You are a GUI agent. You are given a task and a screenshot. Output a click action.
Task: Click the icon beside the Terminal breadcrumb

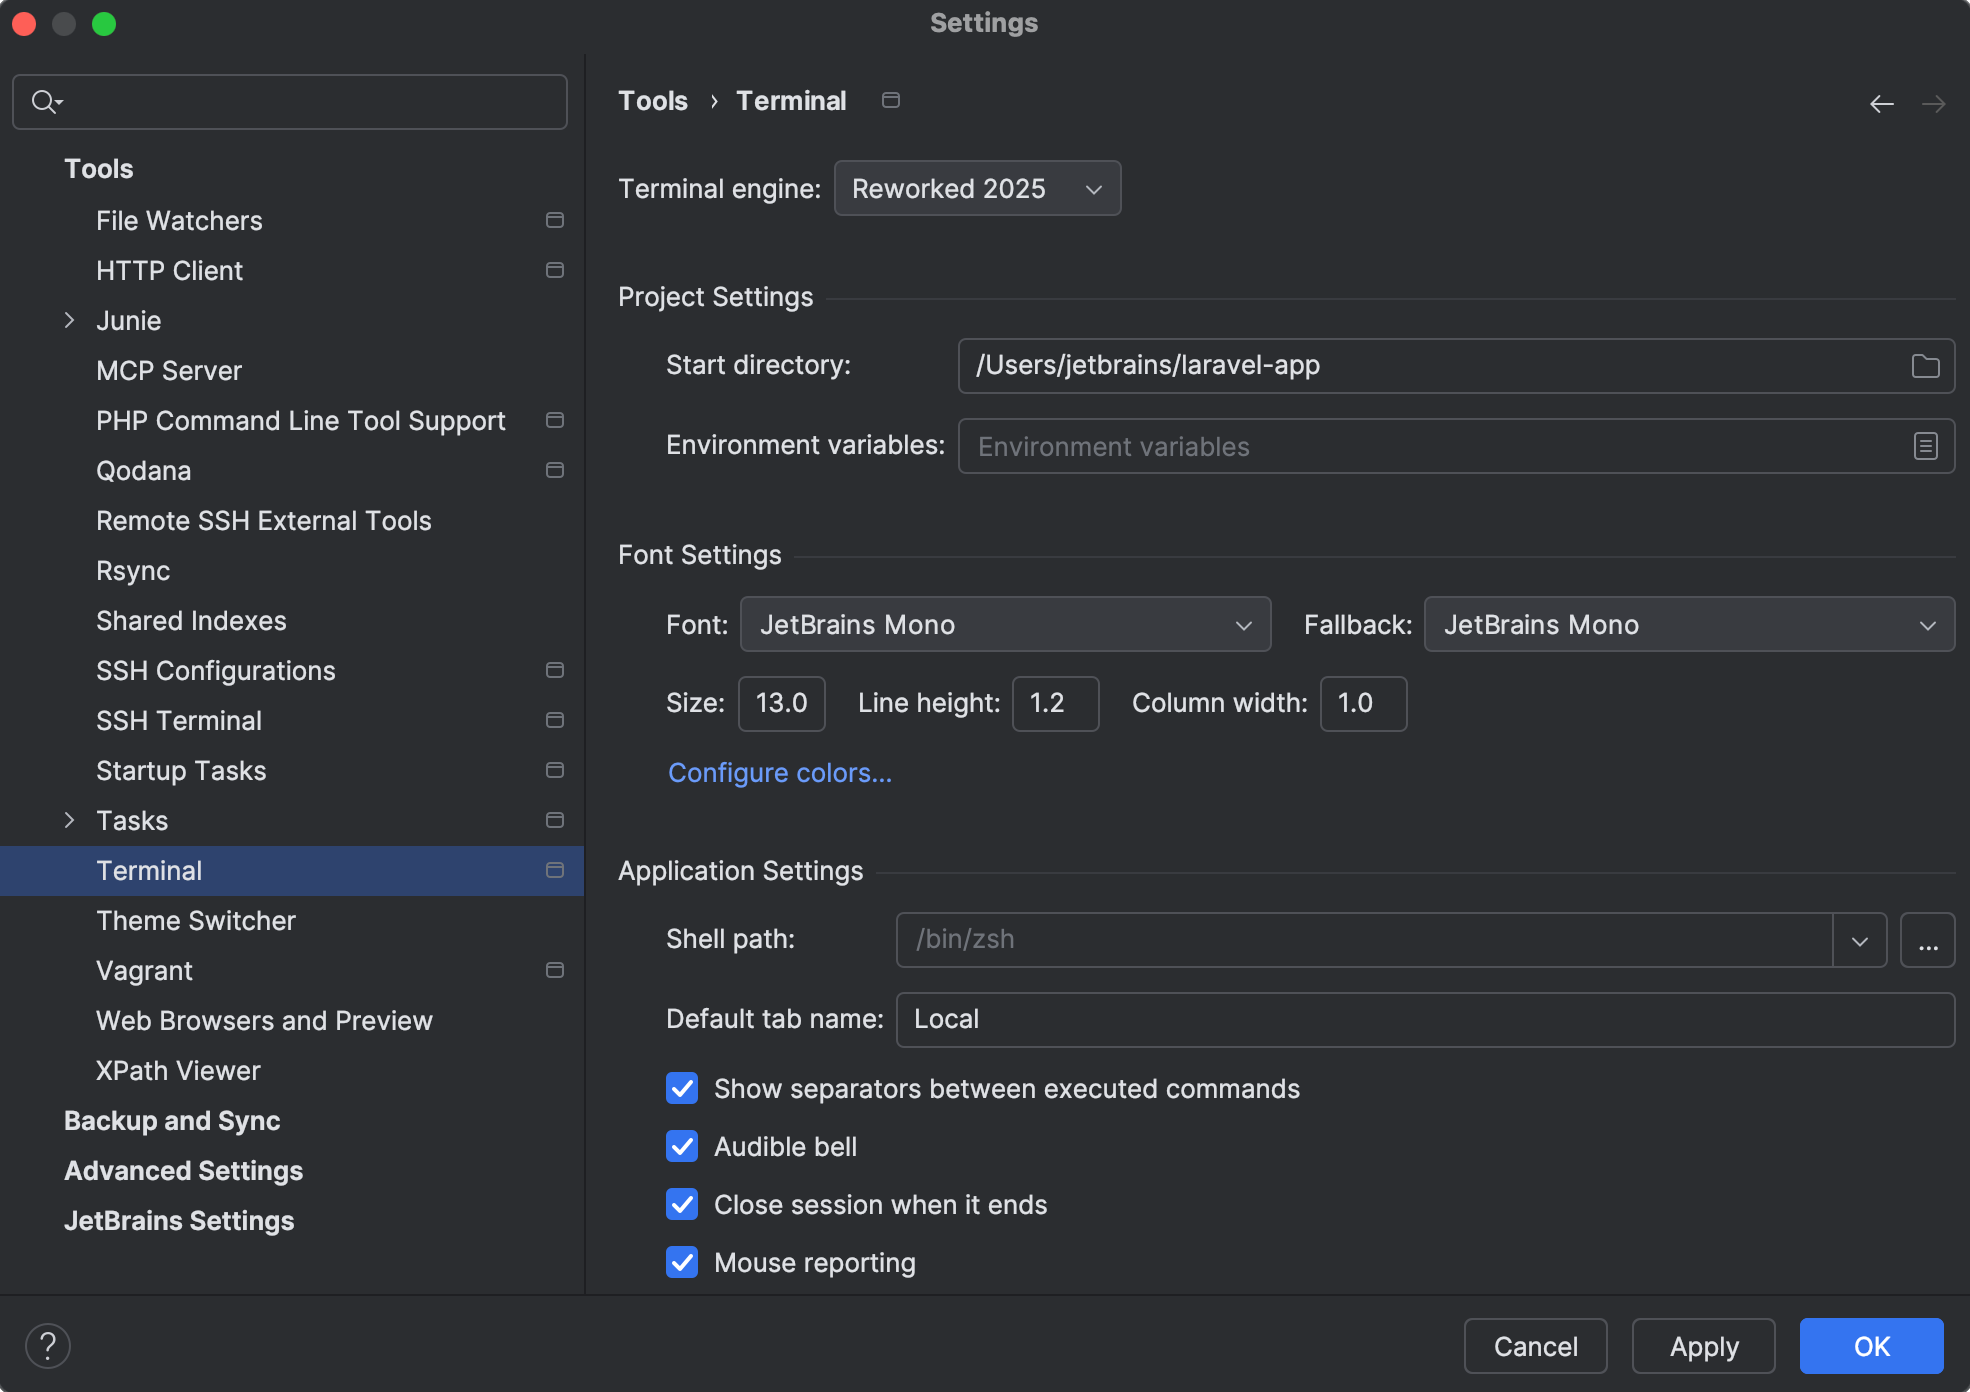890,100
